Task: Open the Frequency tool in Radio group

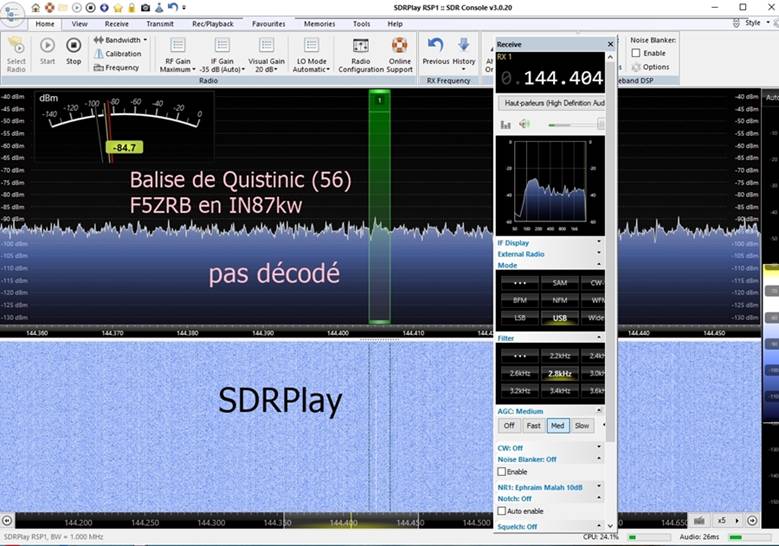Action: 116,68
